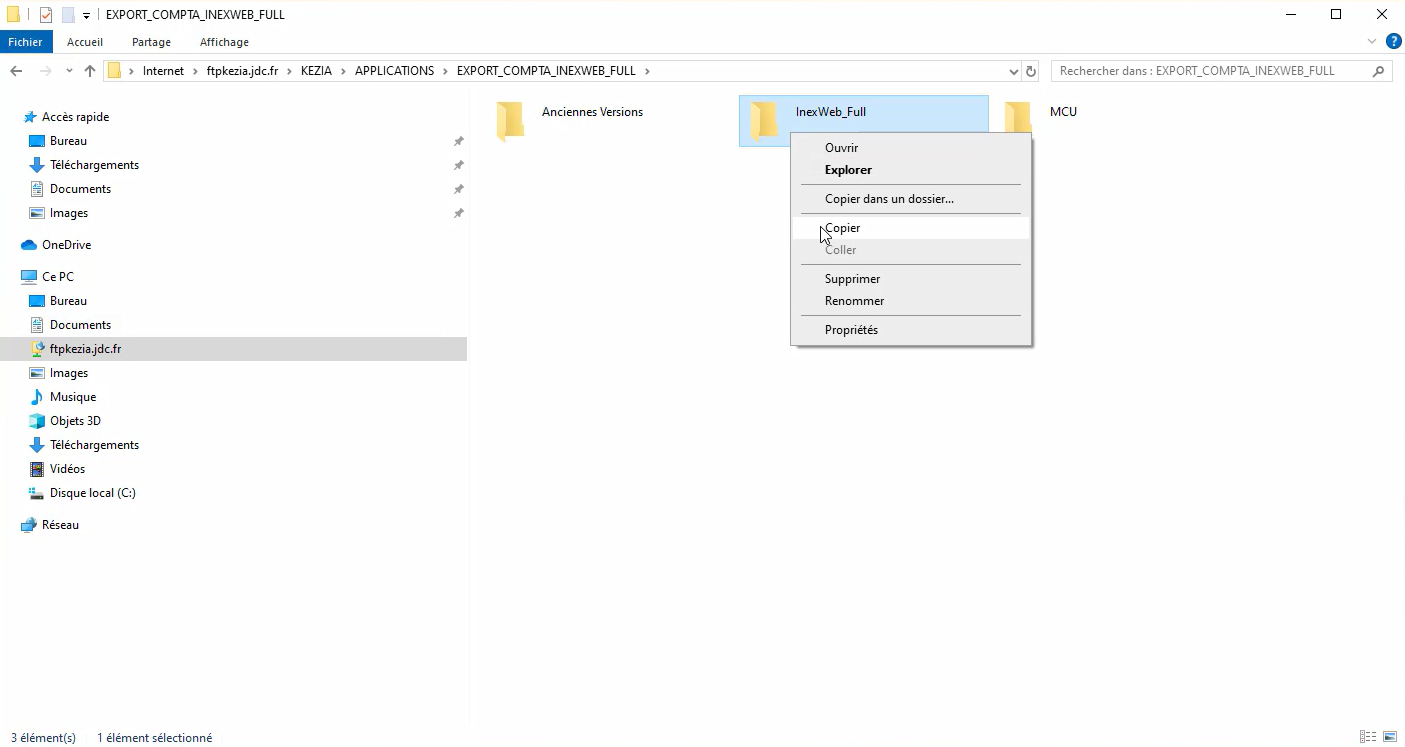This screenshot has width=1405, height=747.
Task: Open the Help question mark icon
Action: point(1393,42)
